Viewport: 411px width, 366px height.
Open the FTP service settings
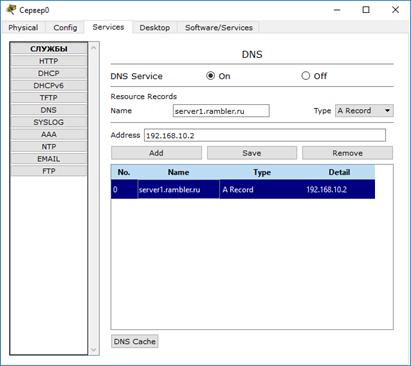pyautogui.click(x=49, y=171)
